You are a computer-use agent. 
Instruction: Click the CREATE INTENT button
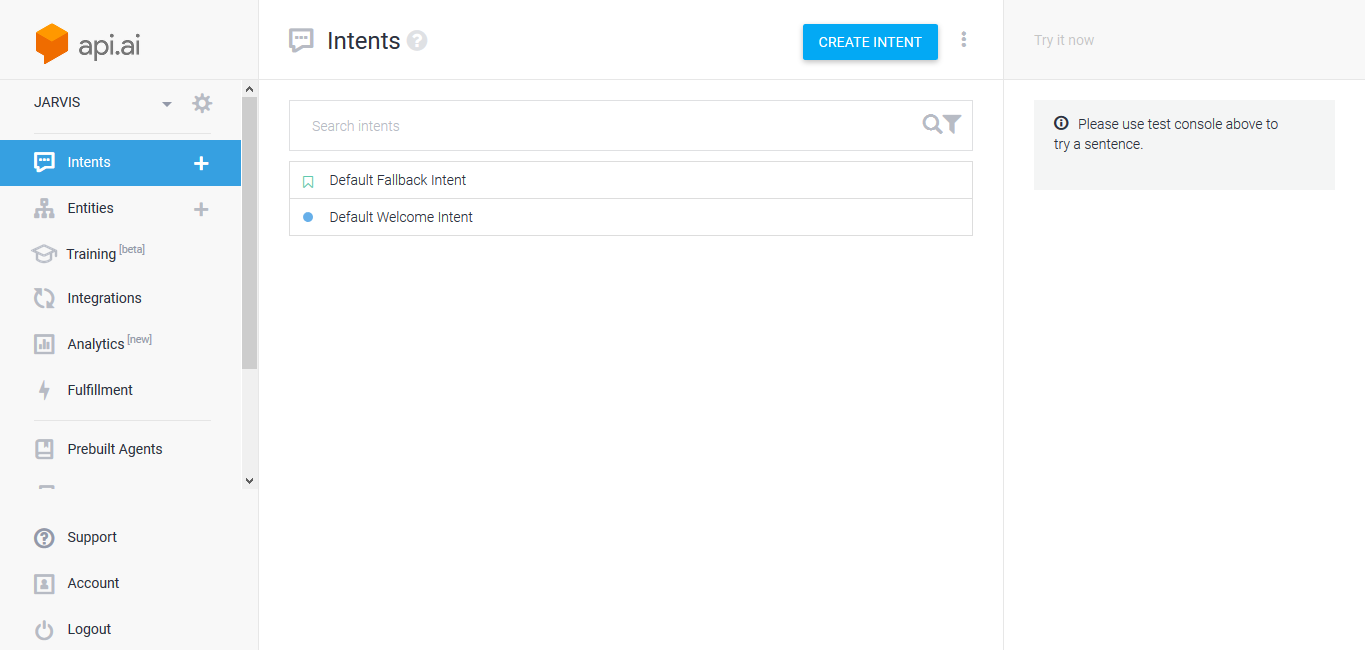[869, 42]
